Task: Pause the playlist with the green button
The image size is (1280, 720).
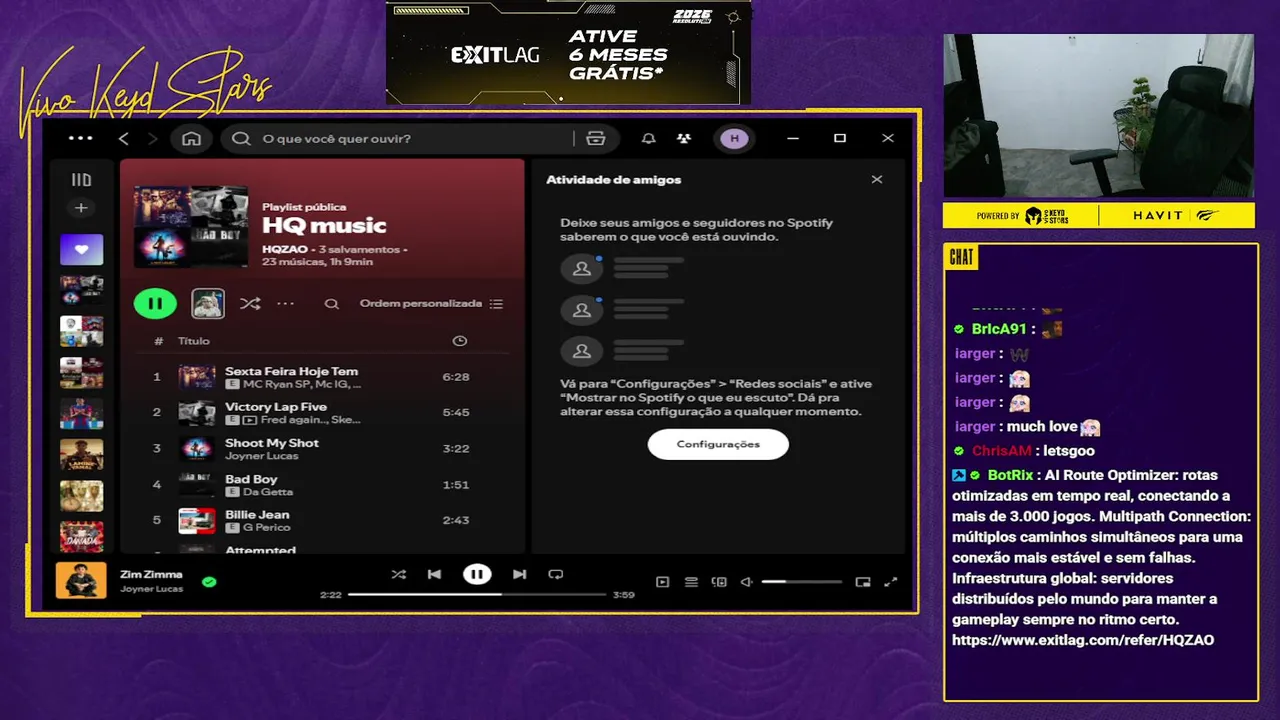Action: [x=155, y=303]
